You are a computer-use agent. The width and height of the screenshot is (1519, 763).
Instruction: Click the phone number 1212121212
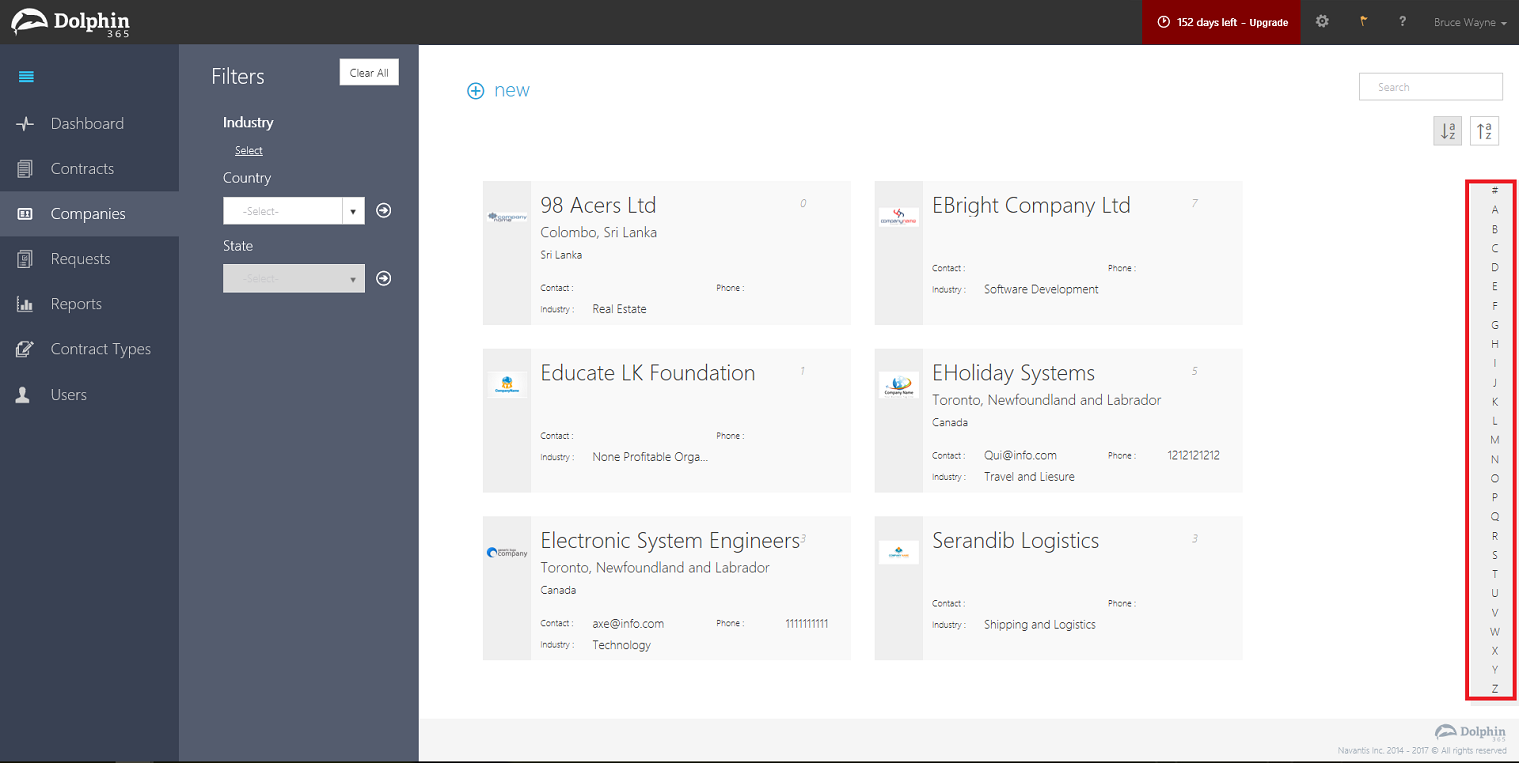point(1193,456)
